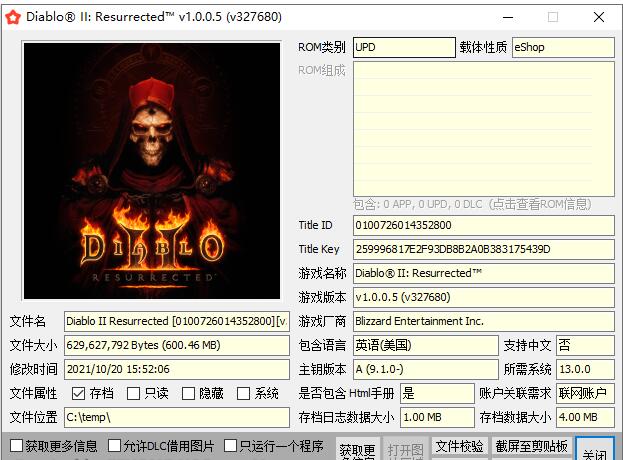Enable 允许DLC借用图片 checkbox
Image resolution: width=623 pixels, height=460 pixels.
[114, 446]
